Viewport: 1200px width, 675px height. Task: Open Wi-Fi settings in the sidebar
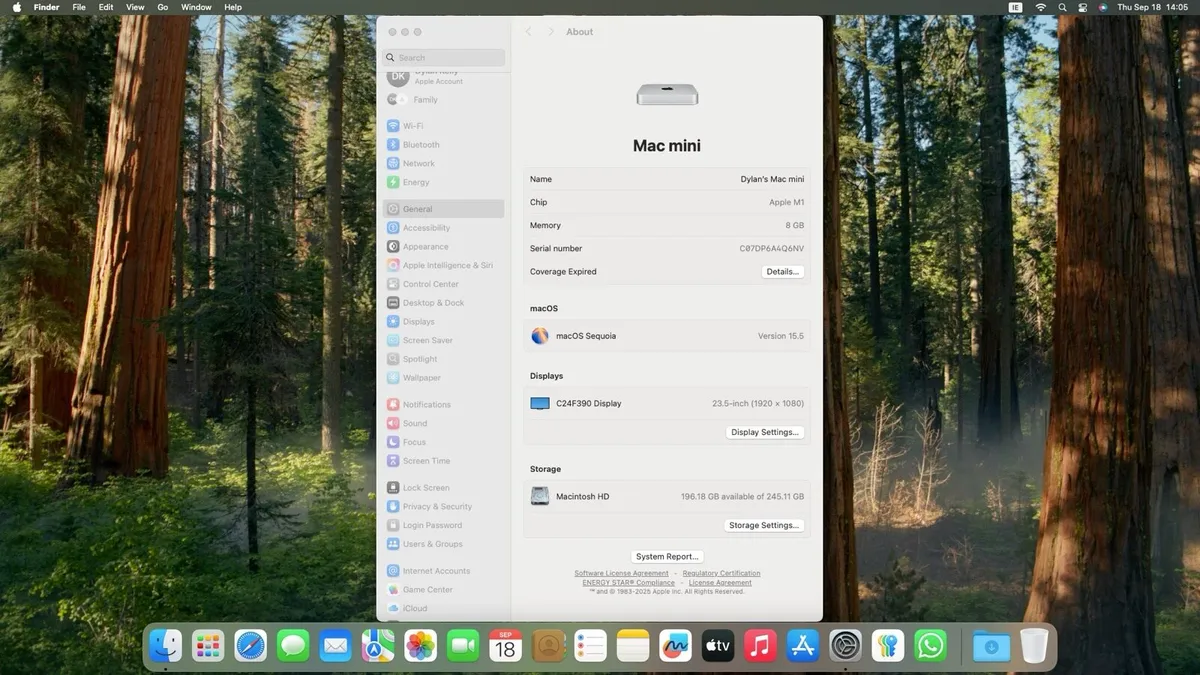(x=443, y=126)
